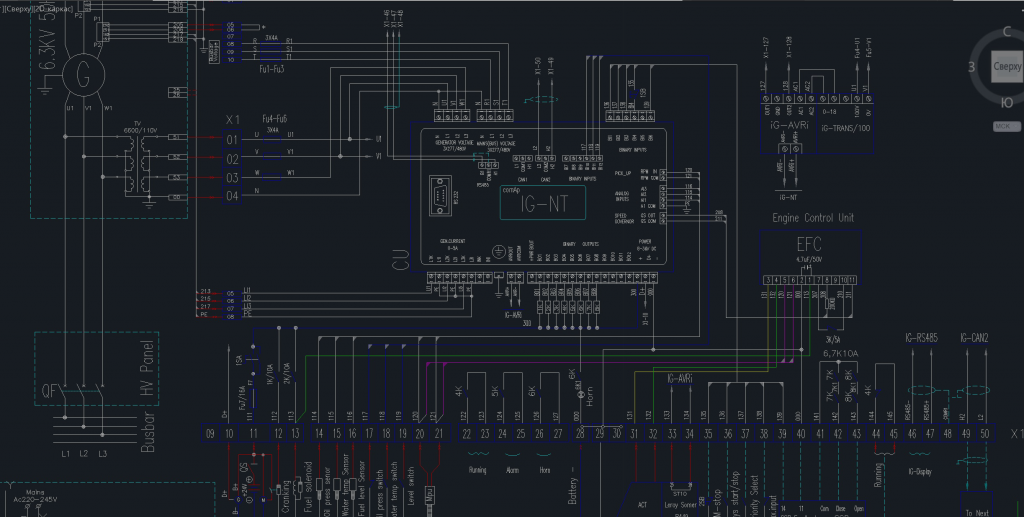The height and width of the screenshot is (517, 1024).
Task: Select the Fu4-Fu6 fuse label
Action: tap(274, 119)
